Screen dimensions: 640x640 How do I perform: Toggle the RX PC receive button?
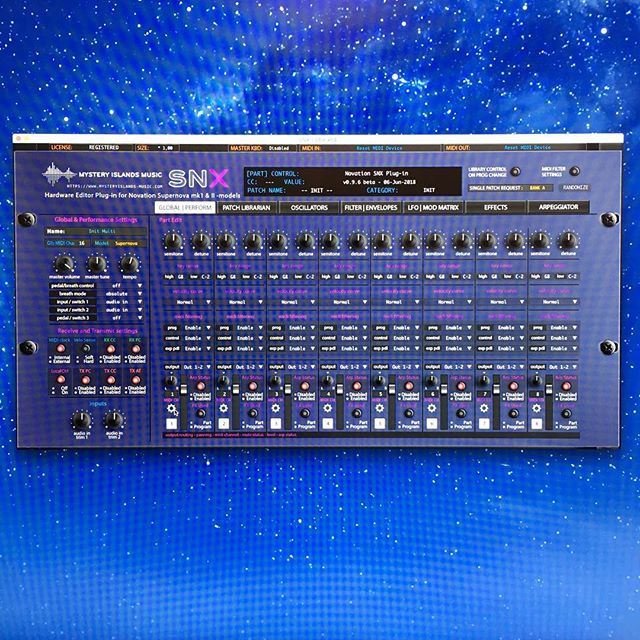click(x=136, y=349)
